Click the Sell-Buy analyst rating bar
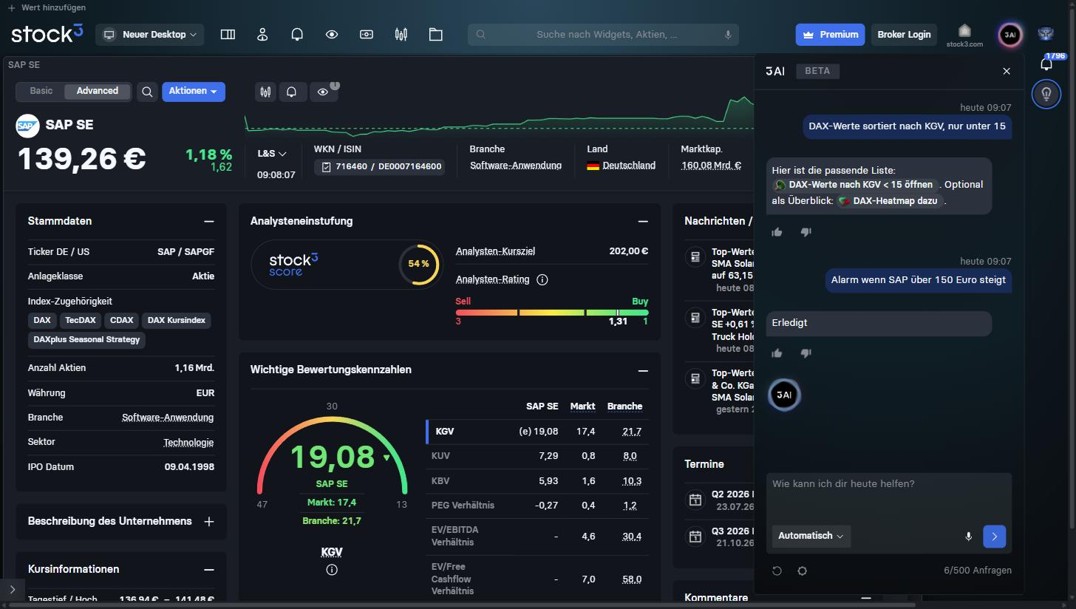The height and width of the screenshot is (609, 1076). coord(552,312)
